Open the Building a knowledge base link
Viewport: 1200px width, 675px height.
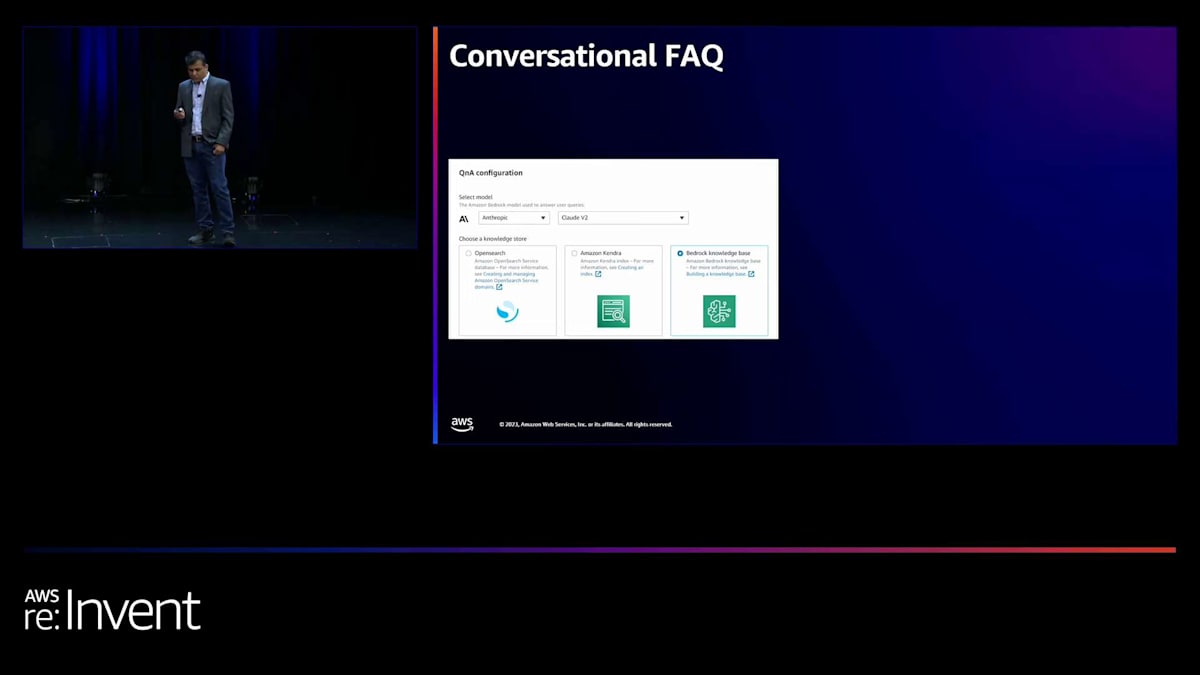tap(716, 274)
